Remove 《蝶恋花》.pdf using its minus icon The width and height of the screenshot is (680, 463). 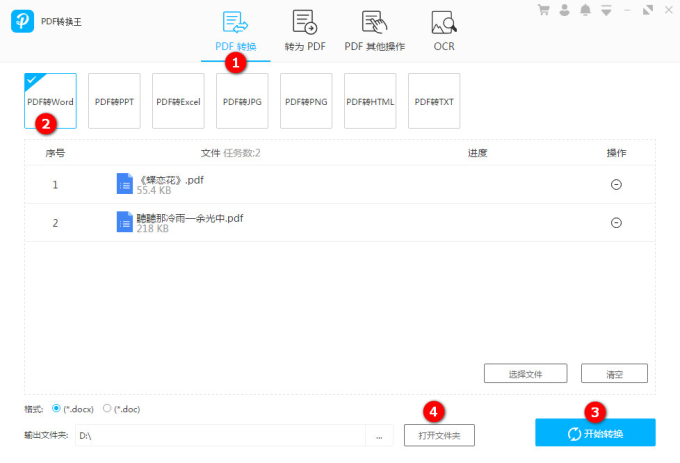point(616,184)
